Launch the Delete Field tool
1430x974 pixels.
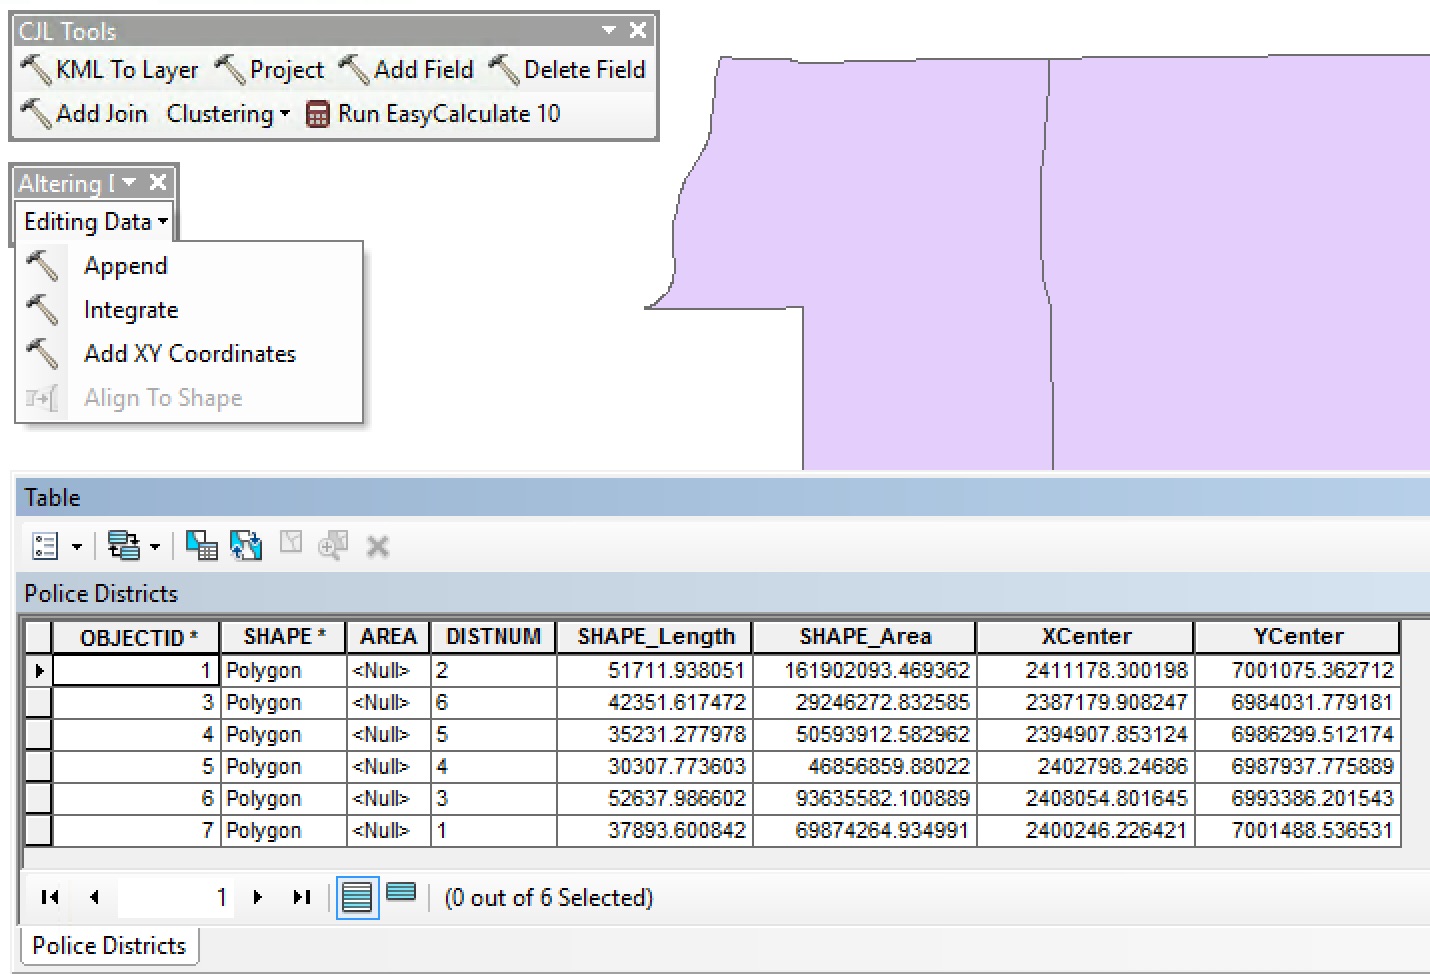567,70
